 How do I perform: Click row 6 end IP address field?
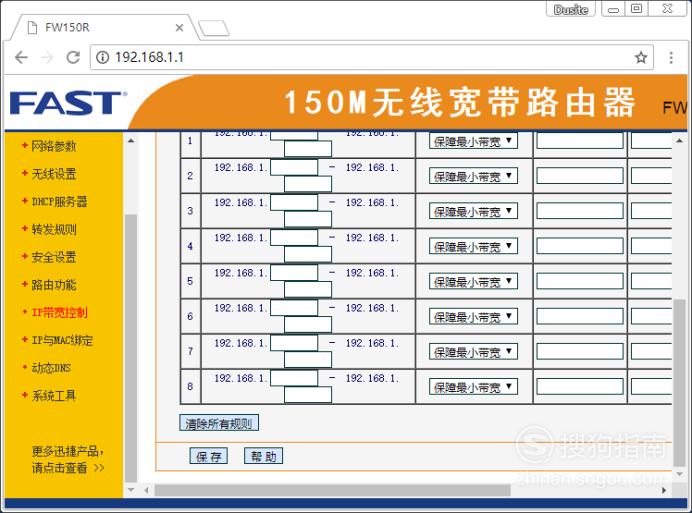point(308,324)
